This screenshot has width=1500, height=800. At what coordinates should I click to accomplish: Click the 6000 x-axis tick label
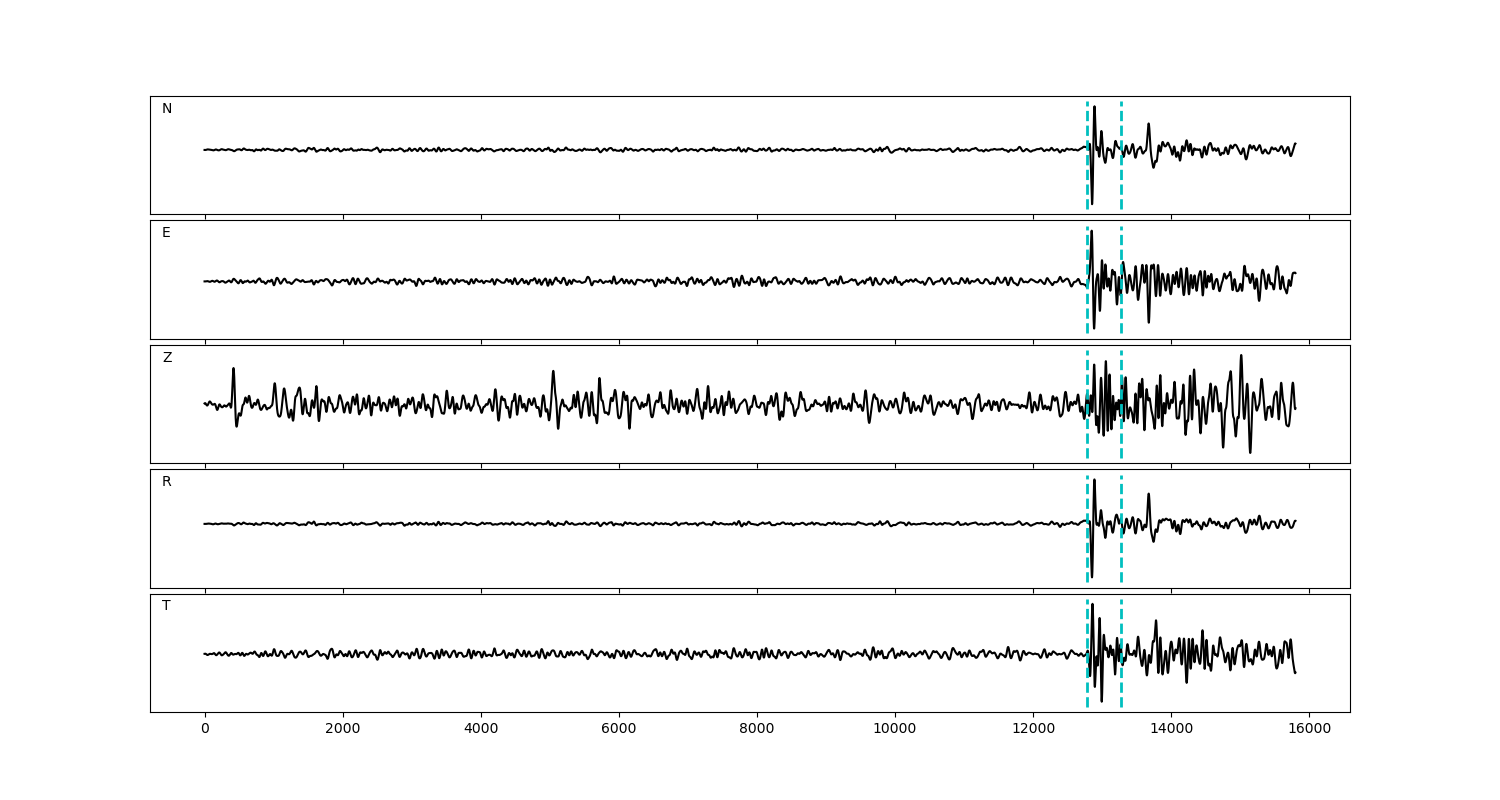coord(619,729)
